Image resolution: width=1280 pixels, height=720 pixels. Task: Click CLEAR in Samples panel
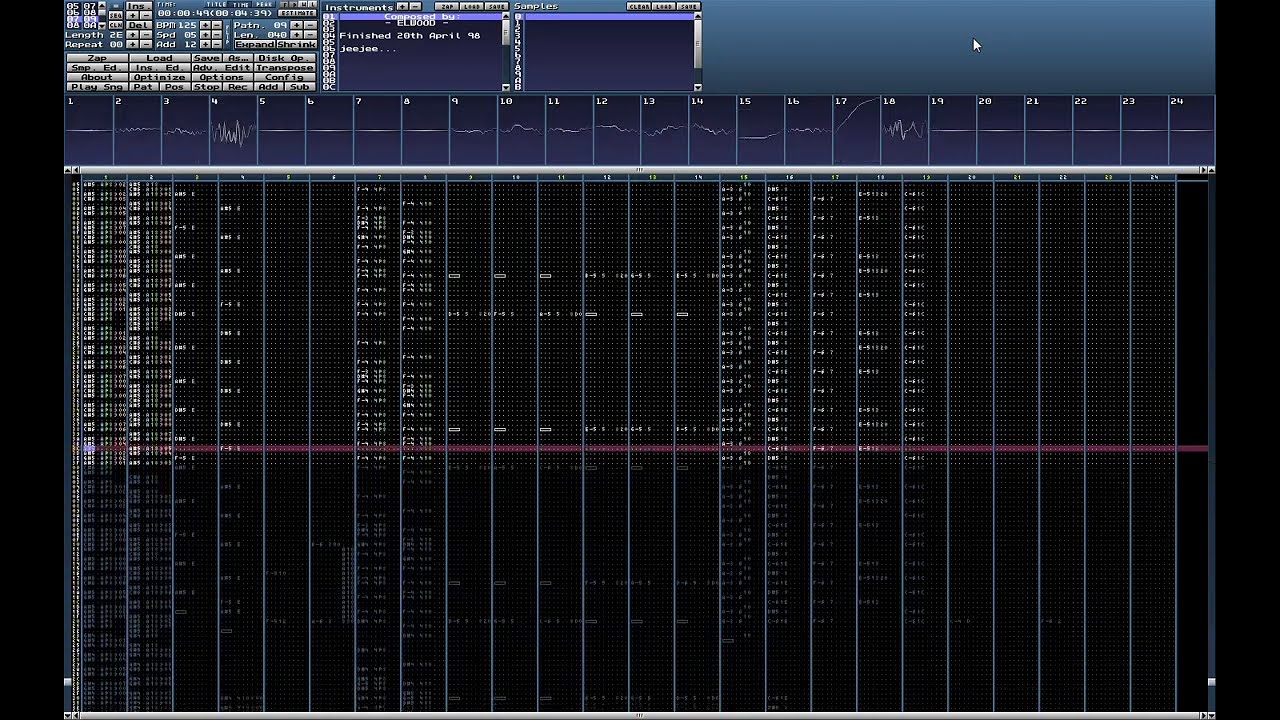point(638,6)
